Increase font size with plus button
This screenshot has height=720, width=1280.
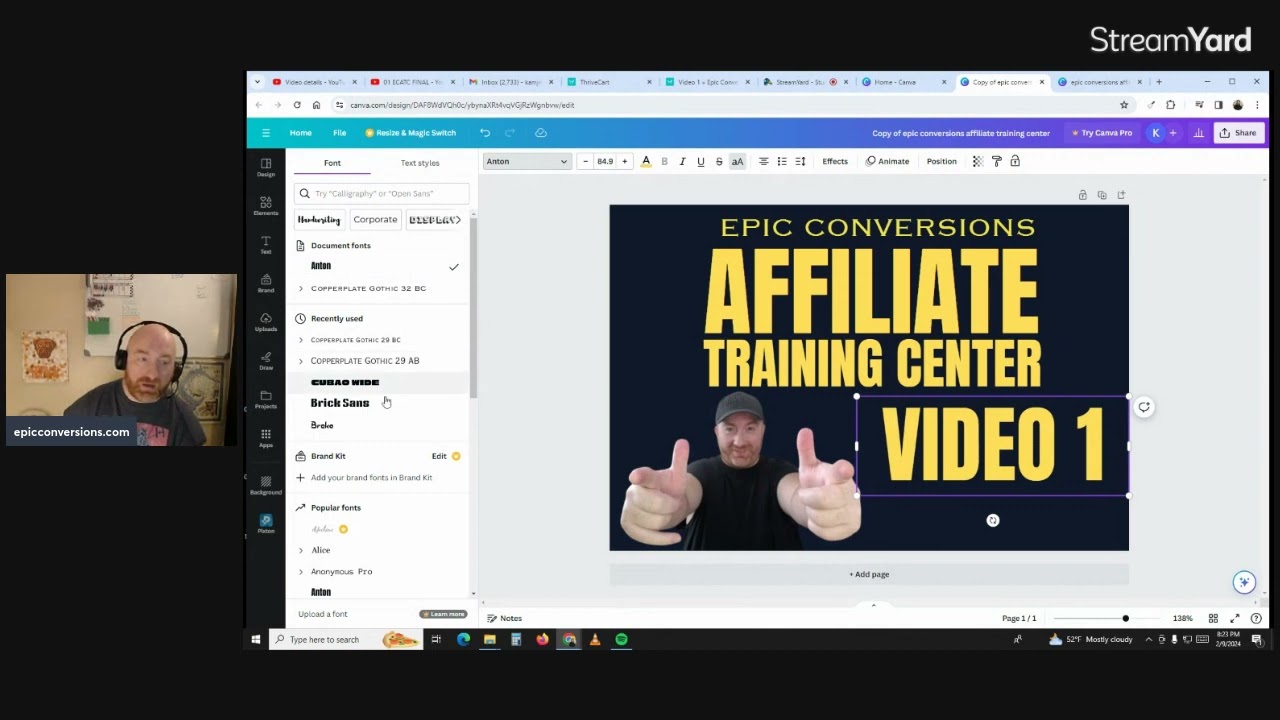pos(624,161)
